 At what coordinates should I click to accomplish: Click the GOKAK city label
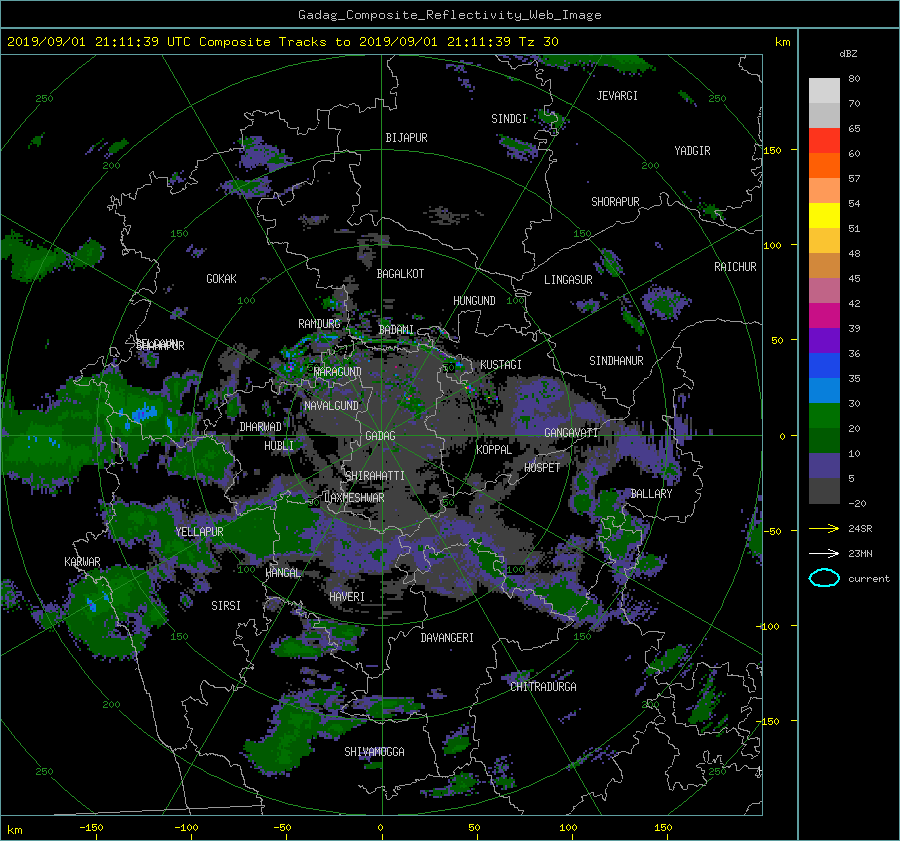click(x=222, y=279)
